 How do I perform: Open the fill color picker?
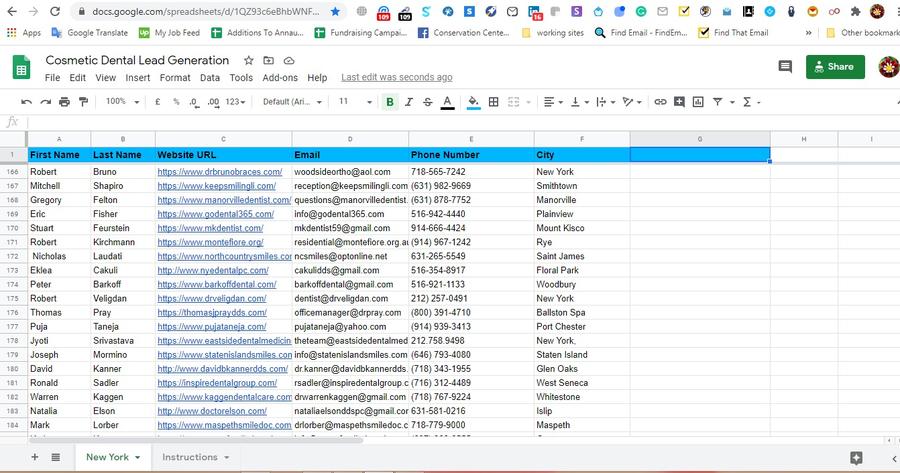474,102
